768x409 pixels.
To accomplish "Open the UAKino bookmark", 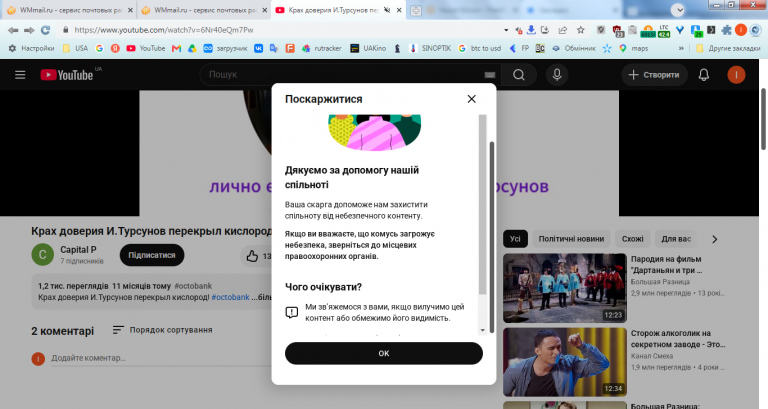I will (368, 48).
